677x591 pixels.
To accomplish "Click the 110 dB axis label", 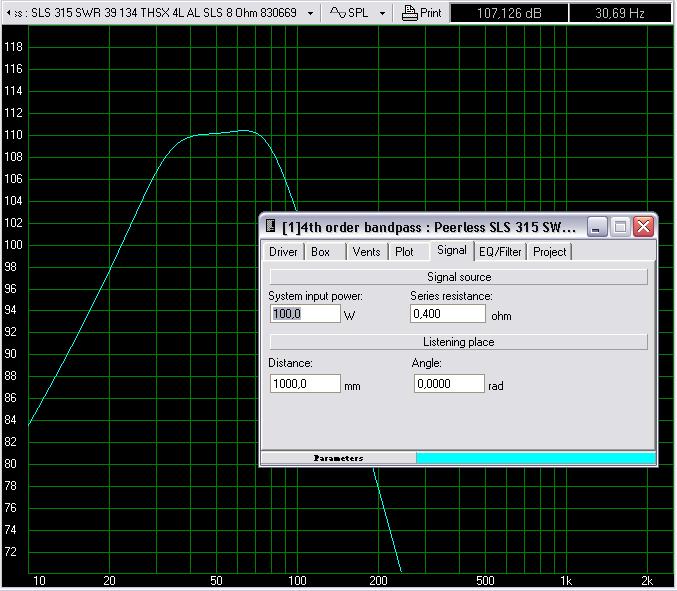I will click(x=13, y=135).
